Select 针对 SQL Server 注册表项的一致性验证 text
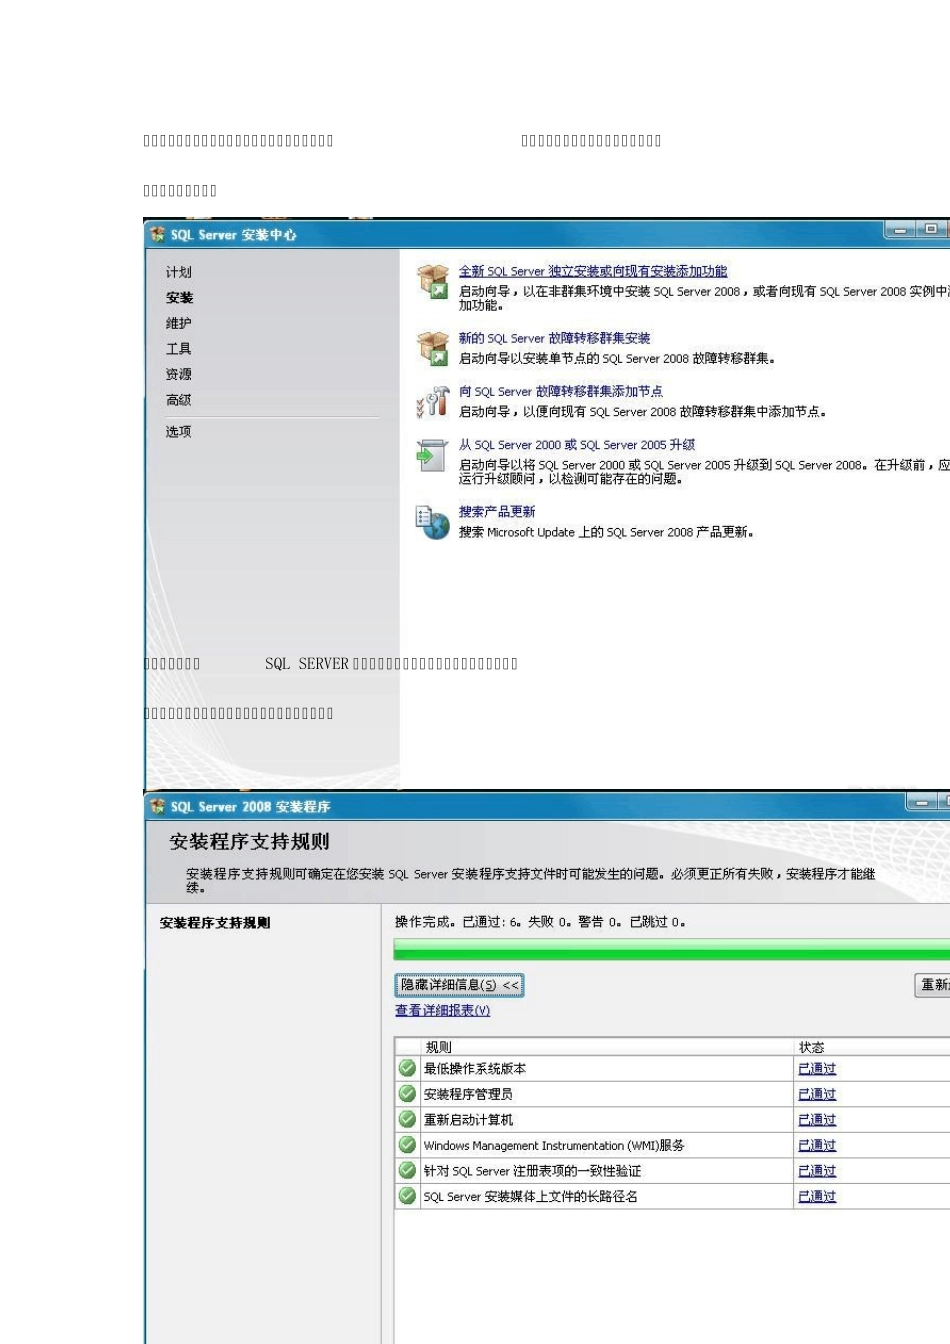The width and height of the screenshot is (950, 1344). pyautogui.click(x=532, y=1171)
